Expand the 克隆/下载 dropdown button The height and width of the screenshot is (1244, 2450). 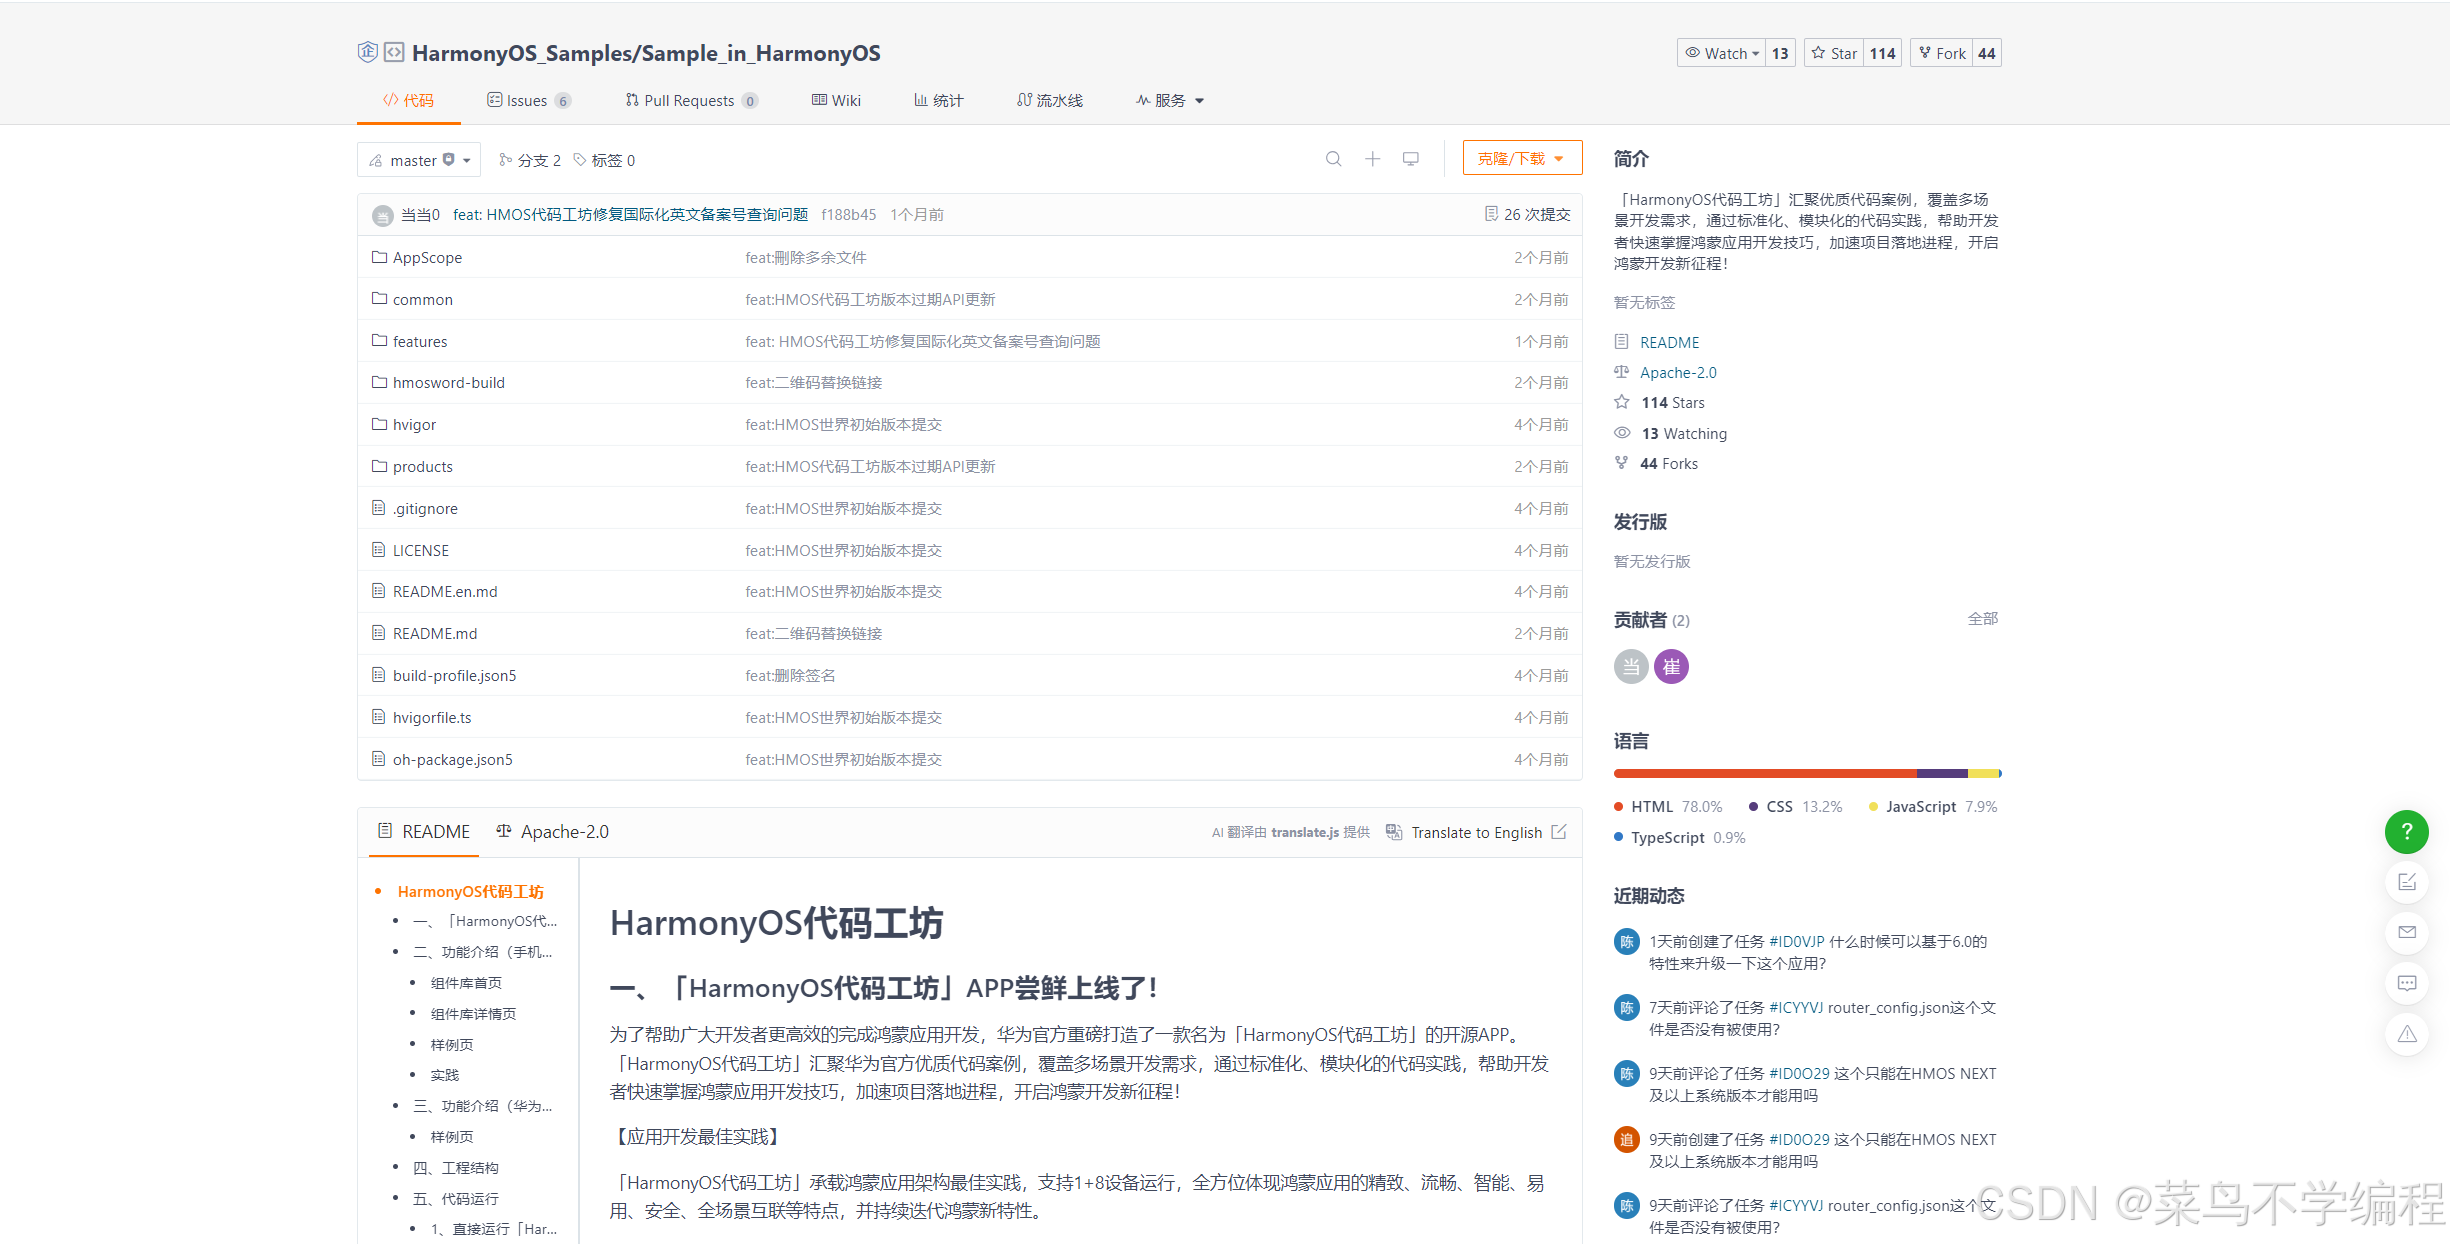(x=1521, y=158)
